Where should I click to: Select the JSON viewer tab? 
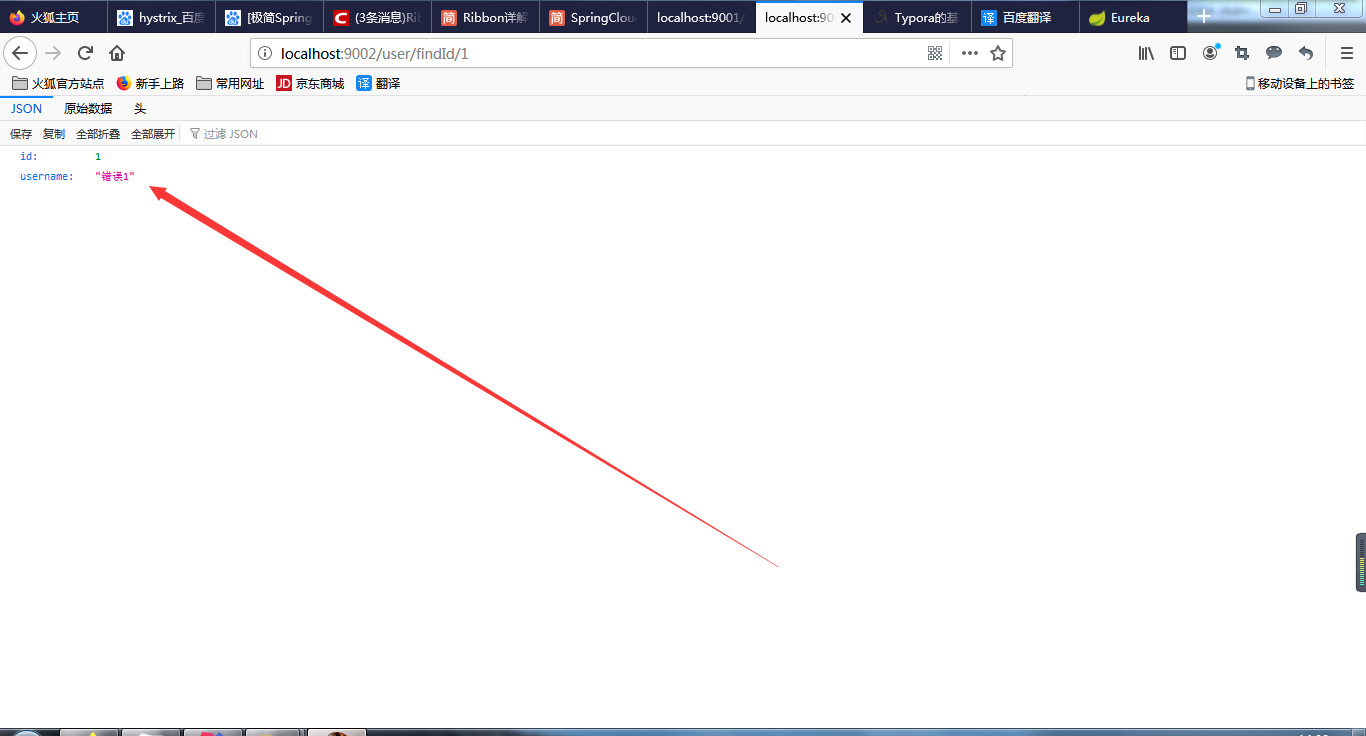point(27,109)
